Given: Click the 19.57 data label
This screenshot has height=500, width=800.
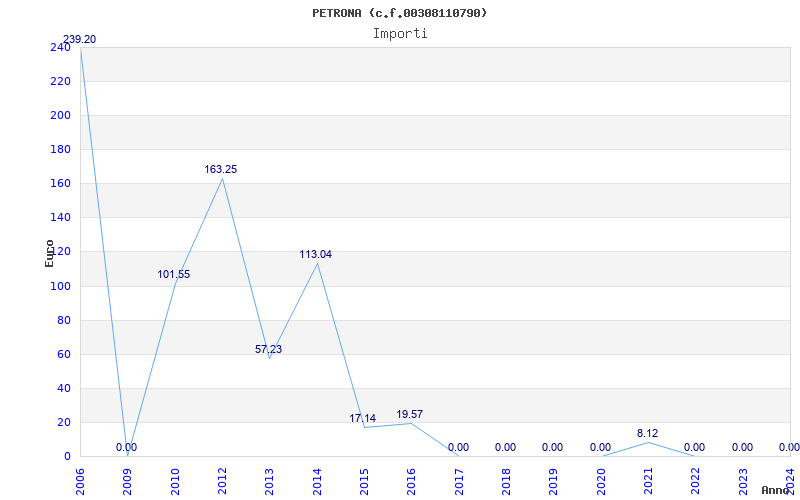Looking at the screenshot, I should tap(410, 414).
